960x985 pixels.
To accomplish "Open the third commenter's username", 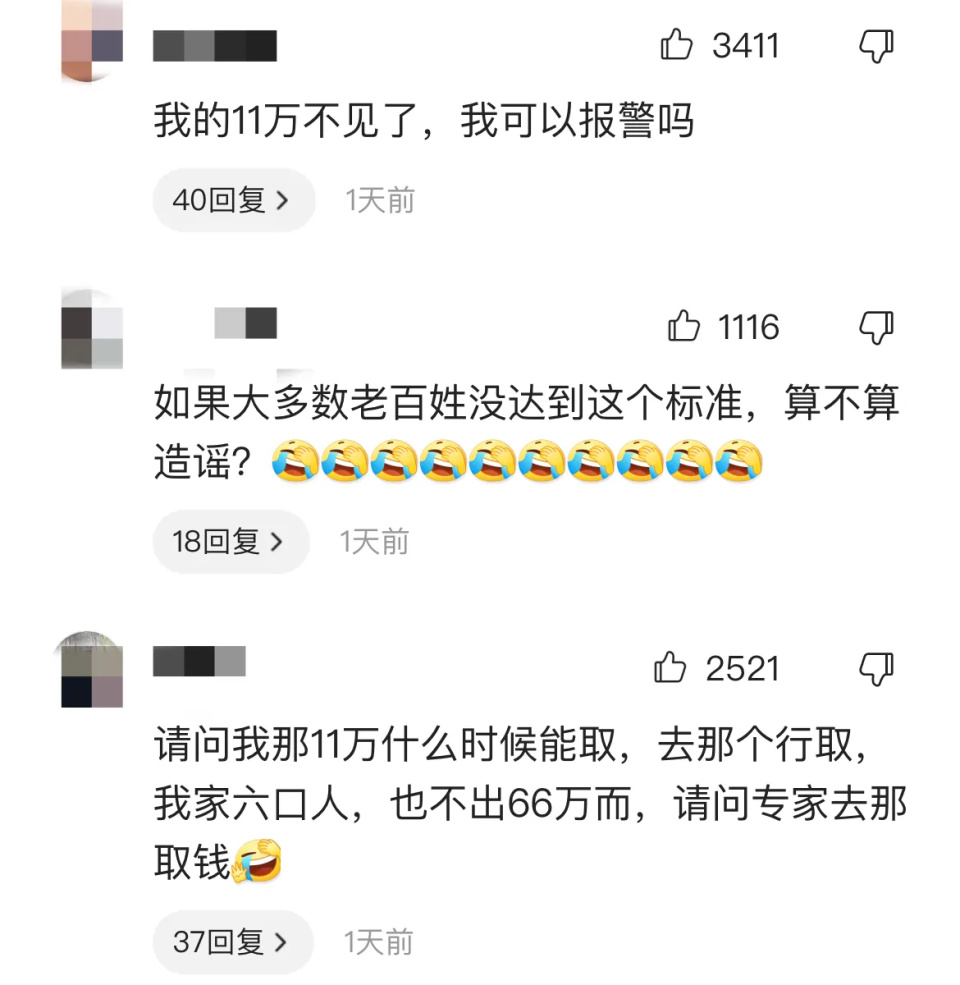I will (x=199, y=661).
